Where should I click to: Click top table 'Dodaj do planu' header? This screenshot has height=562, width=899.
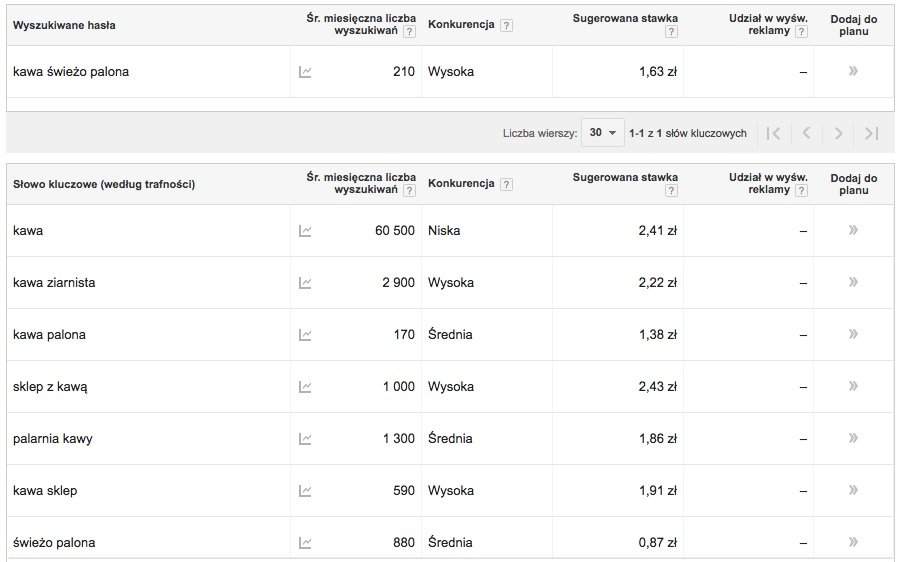853,25
